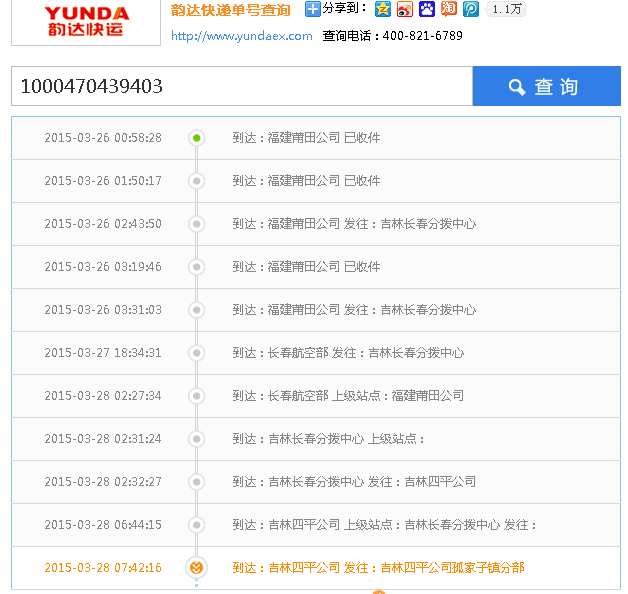Click the 1.1万 share count bubble

(507, 9)
